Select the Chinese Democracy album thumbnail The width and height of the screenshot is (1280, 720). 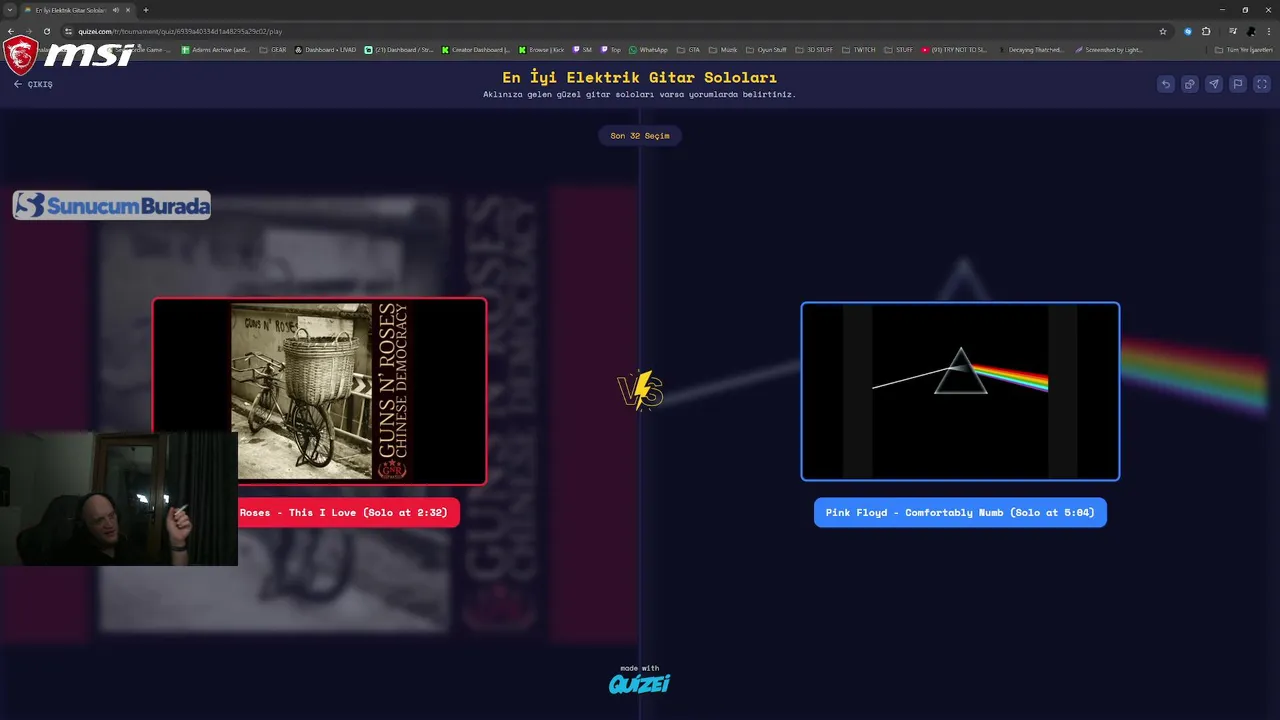point(320,391)
